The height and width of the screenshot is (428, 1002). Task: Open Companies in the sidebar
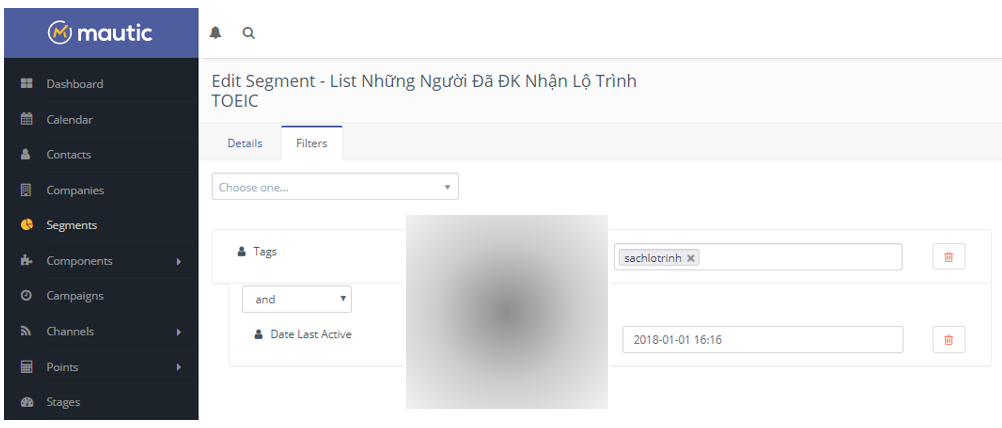74,190
